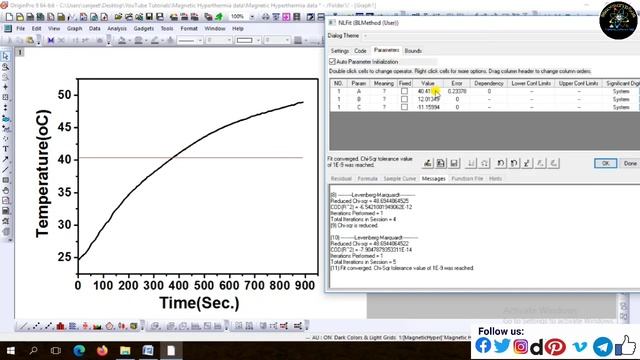Click the Scatter plot icon in bottom toolbar
The width and height of the screenshot is (640, 360).
point(36,326)
